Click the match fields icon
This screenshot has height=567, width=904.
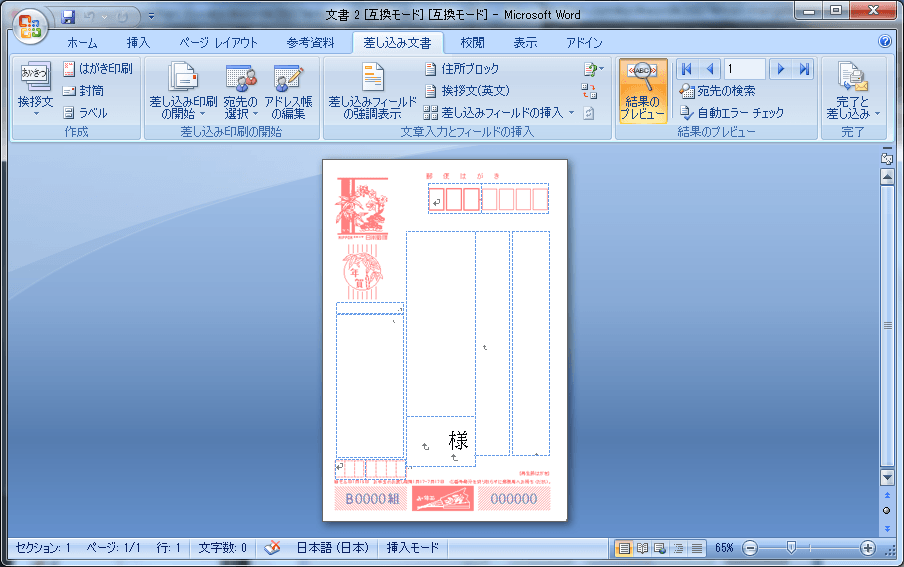pyautogui.click(x=589, y=91)
